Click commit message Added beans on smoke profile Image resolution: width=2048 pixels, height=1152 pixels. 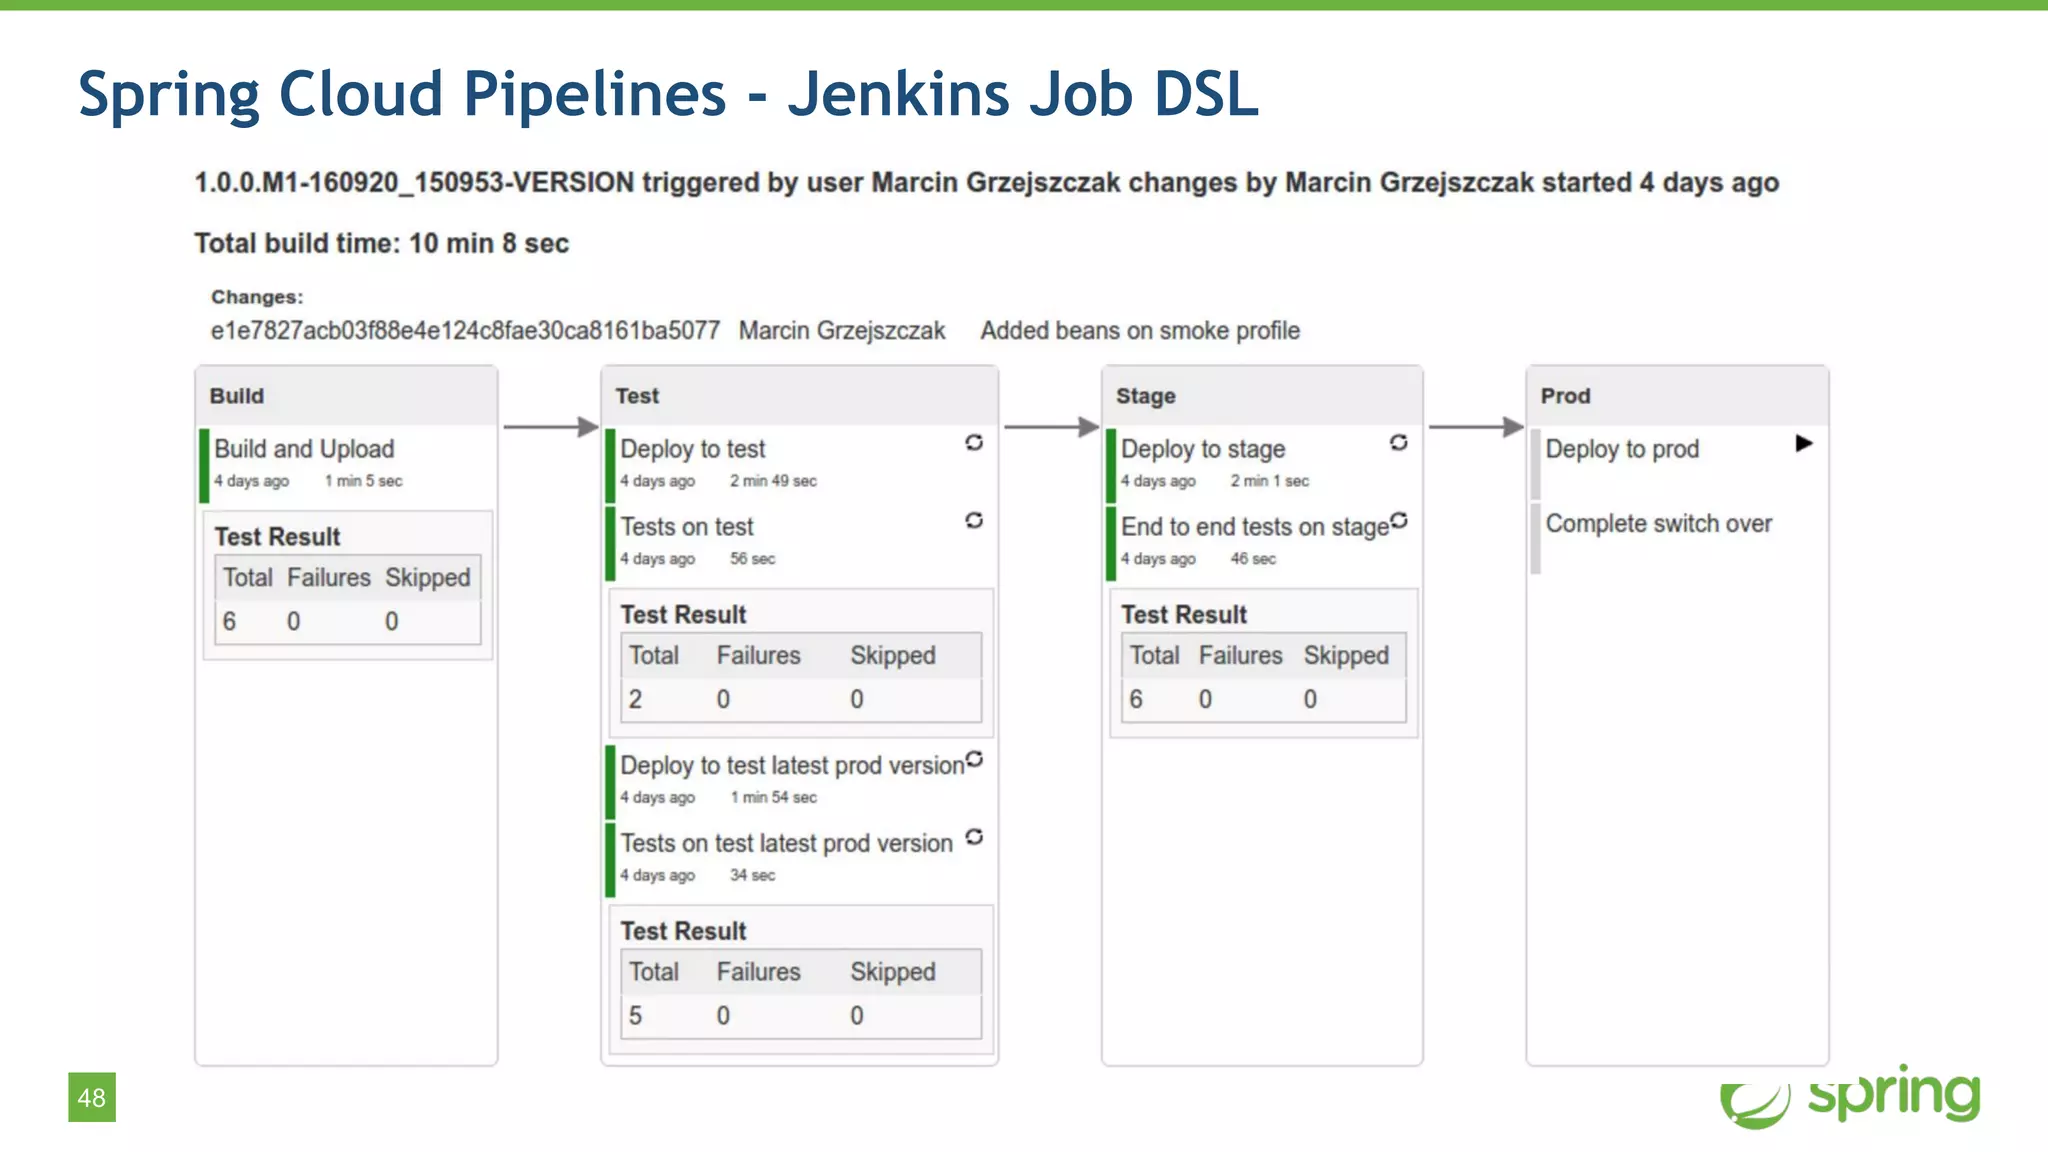1140,331
